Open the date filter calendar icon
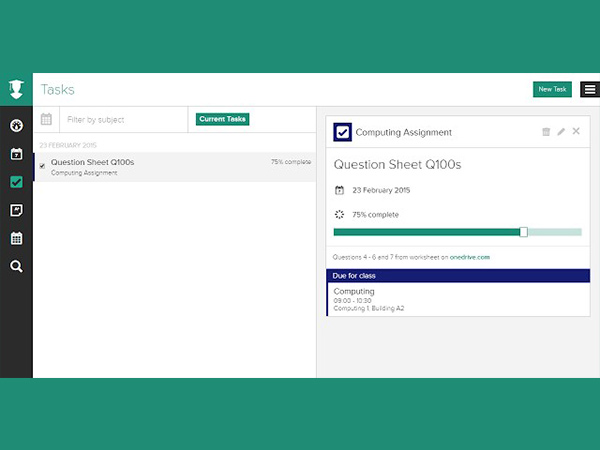The height and width of the screenshot is (450, 600). coord(46,119)
